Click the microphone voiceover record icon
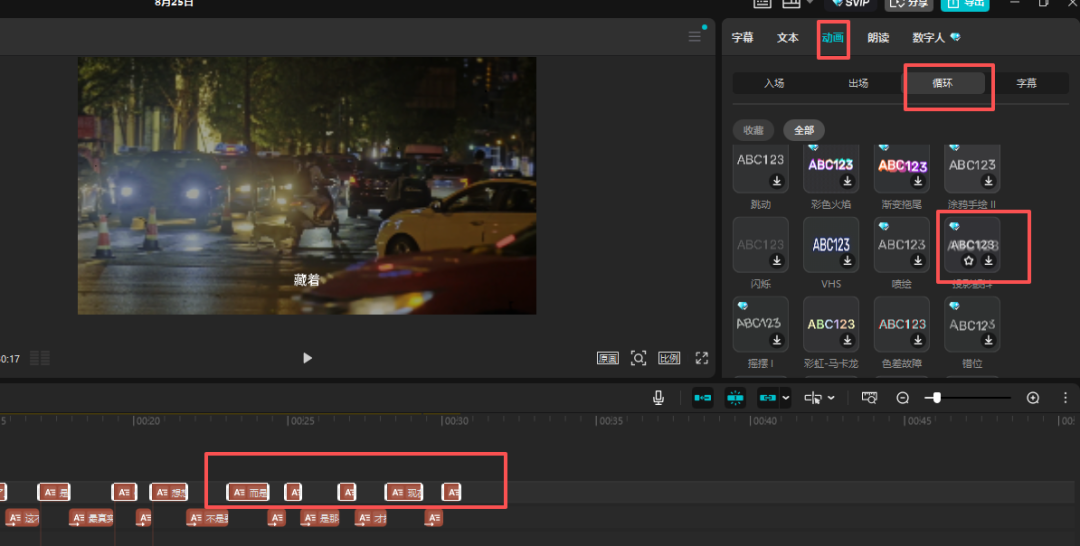Viewport: 1080px width, 546px height. pos(658,398)
